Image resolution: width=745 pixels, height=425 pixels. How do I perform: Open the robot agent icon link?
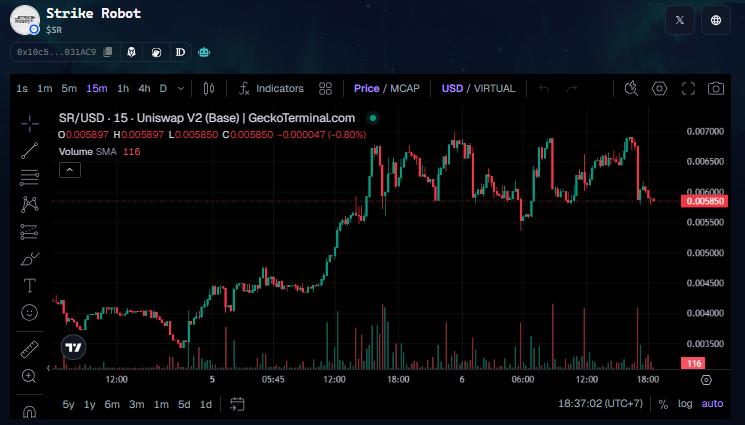coord(204,52)
